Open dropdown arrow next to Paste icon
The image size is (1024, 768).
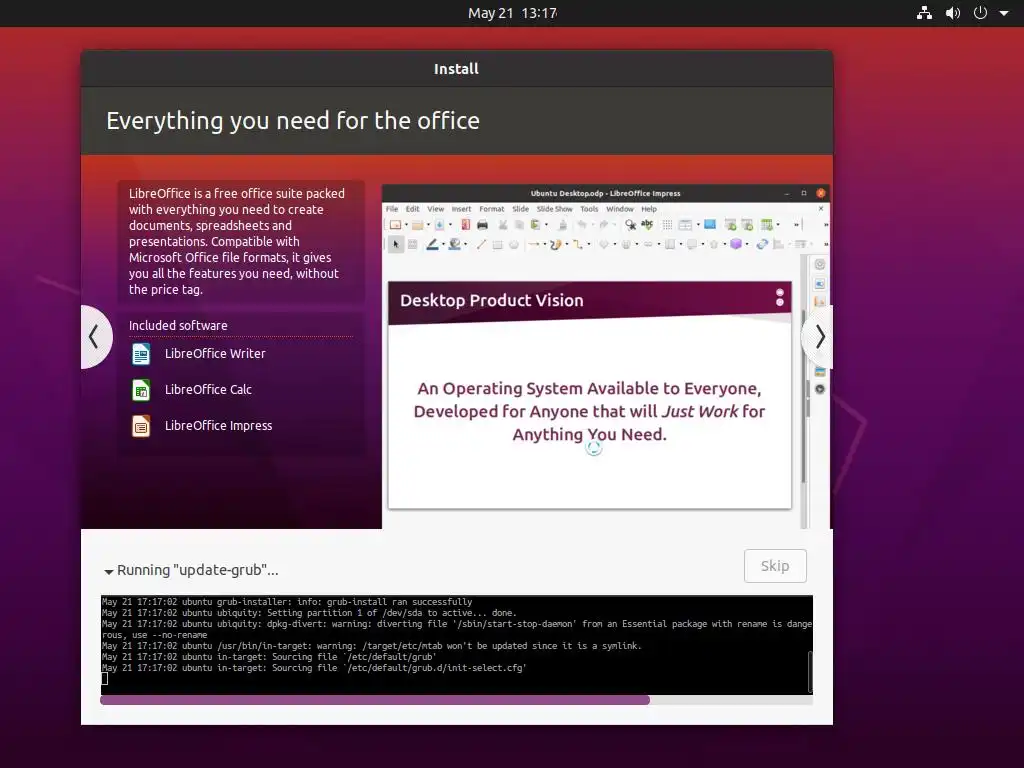[x=546, y=225]
